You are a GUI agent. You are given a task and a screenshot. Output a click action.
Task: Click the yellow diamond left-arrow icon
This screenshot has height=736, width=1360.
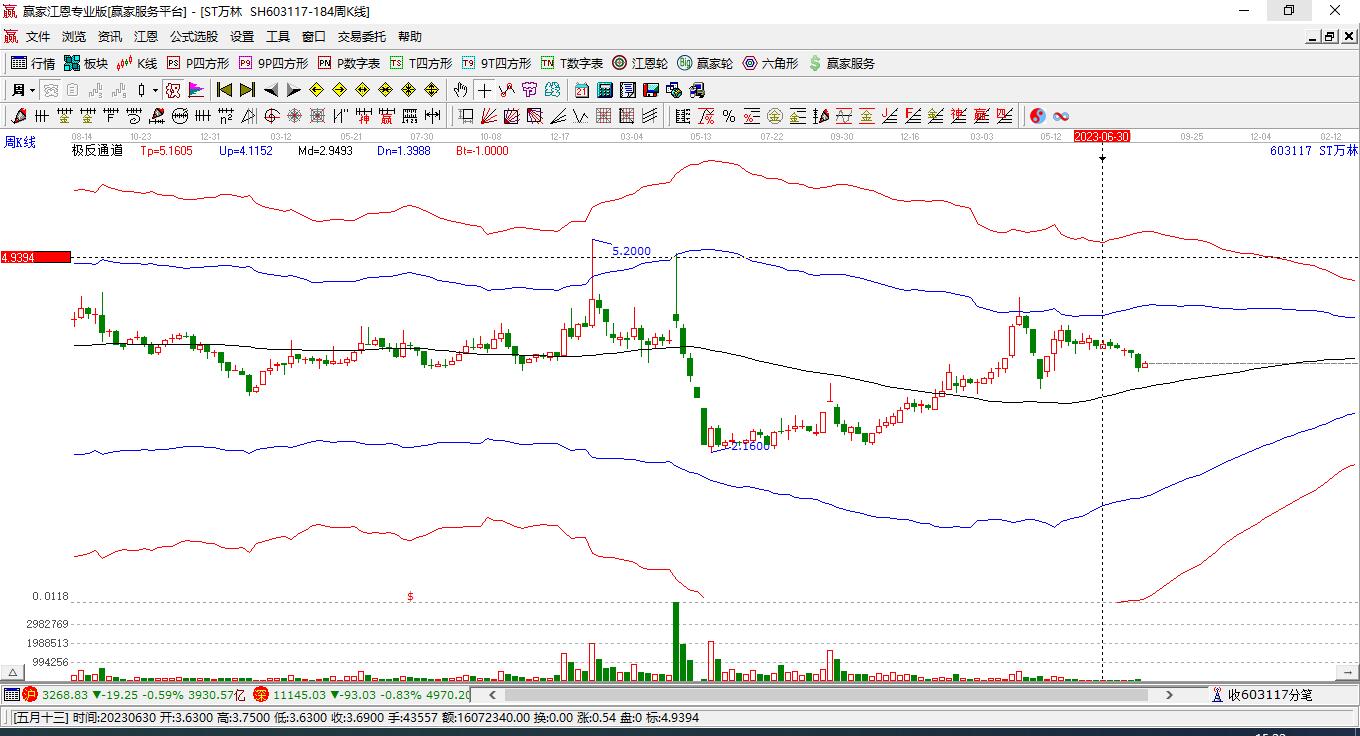point(317,90)
